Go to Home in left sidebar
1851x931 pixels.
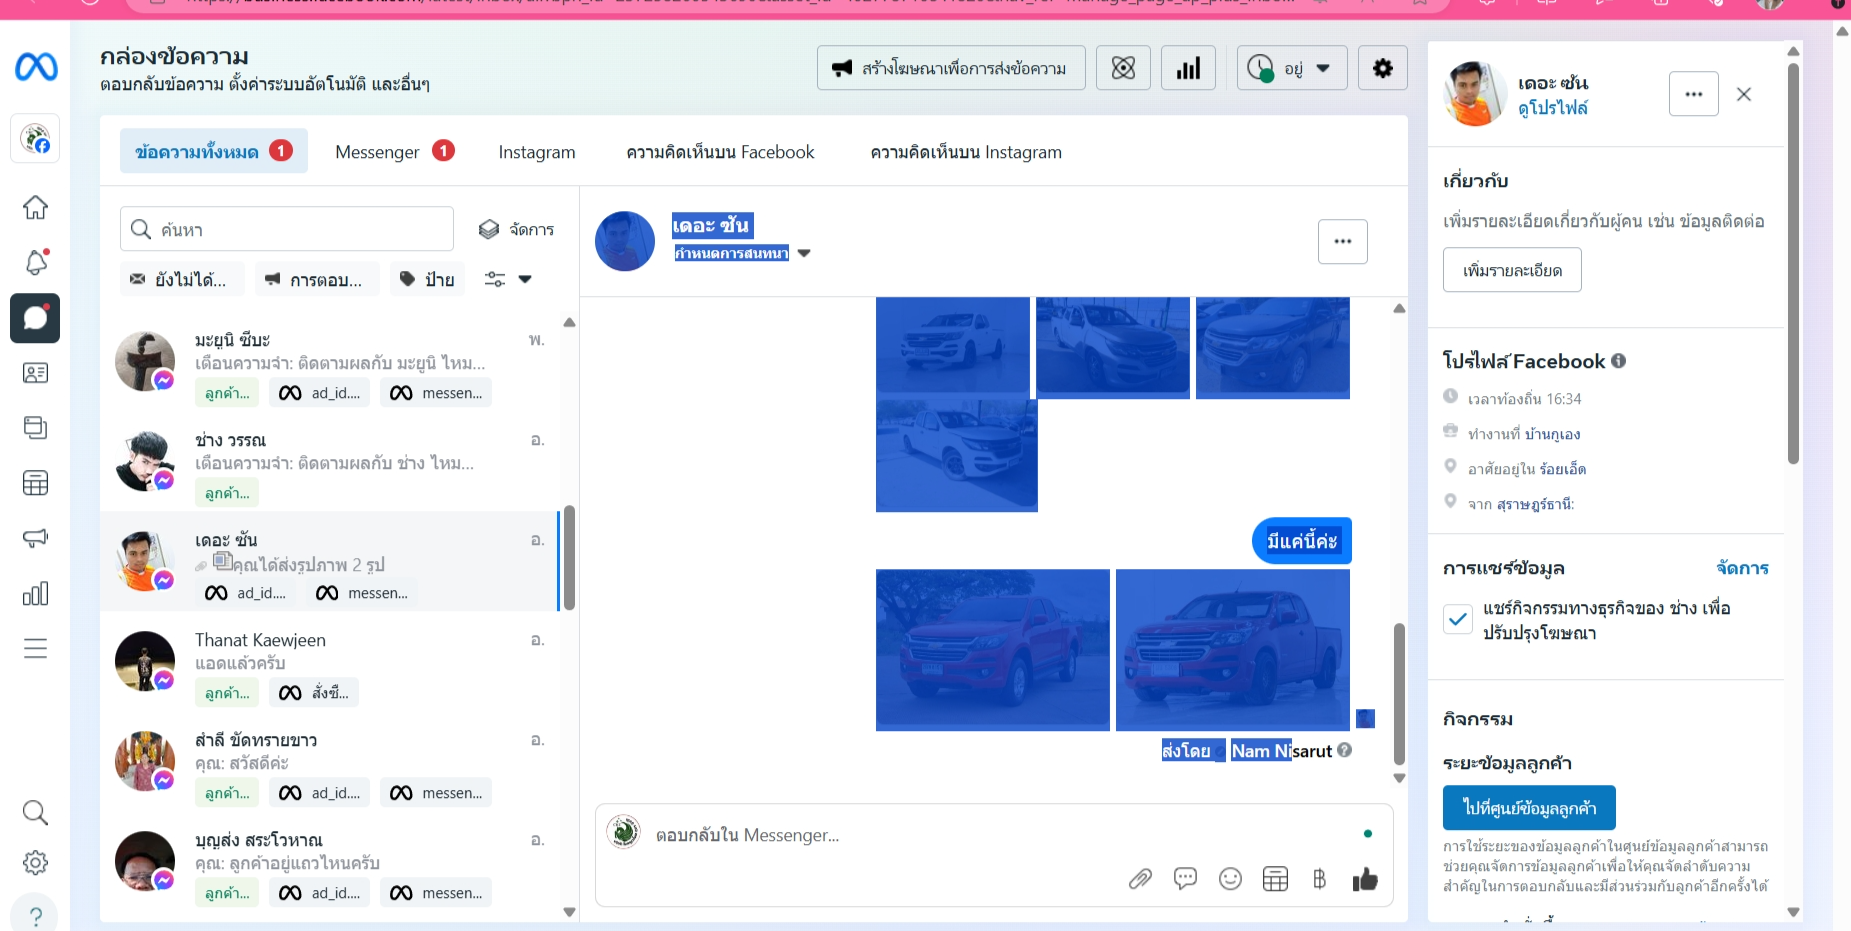[x=35, y=207]
